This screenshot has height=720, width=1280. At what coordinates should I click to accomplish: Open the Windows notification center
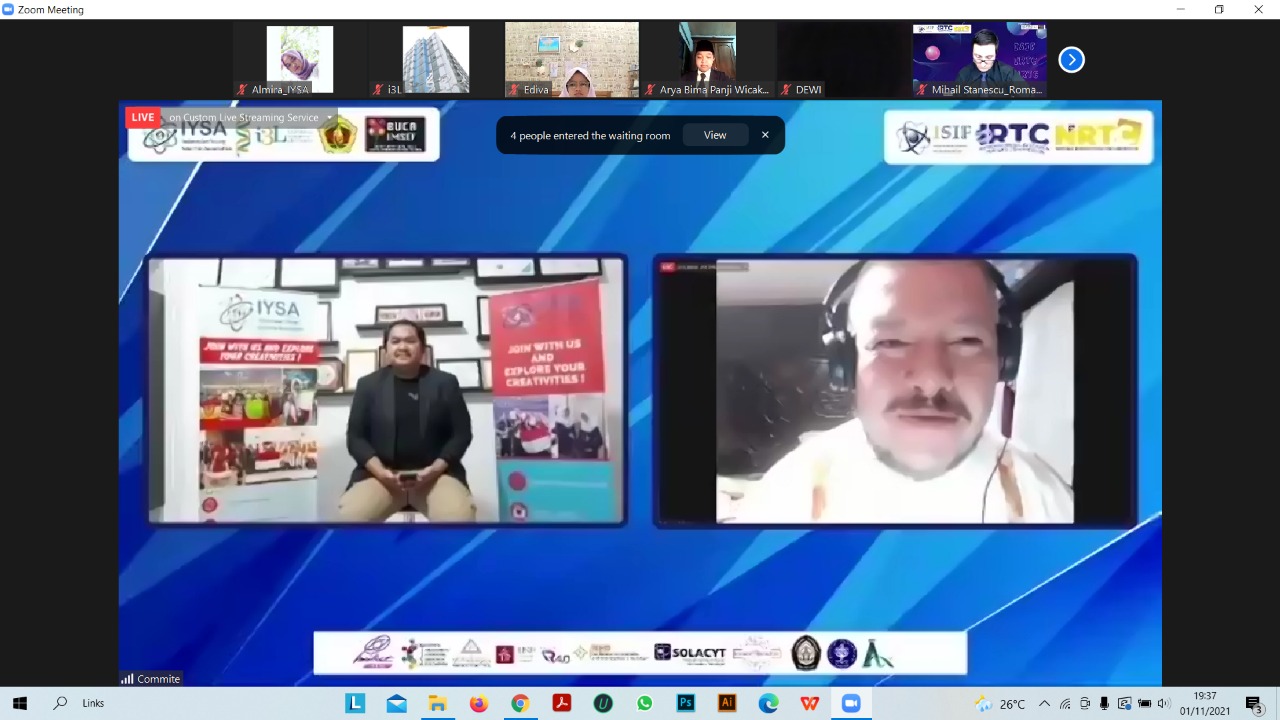tap(1254, 703)
